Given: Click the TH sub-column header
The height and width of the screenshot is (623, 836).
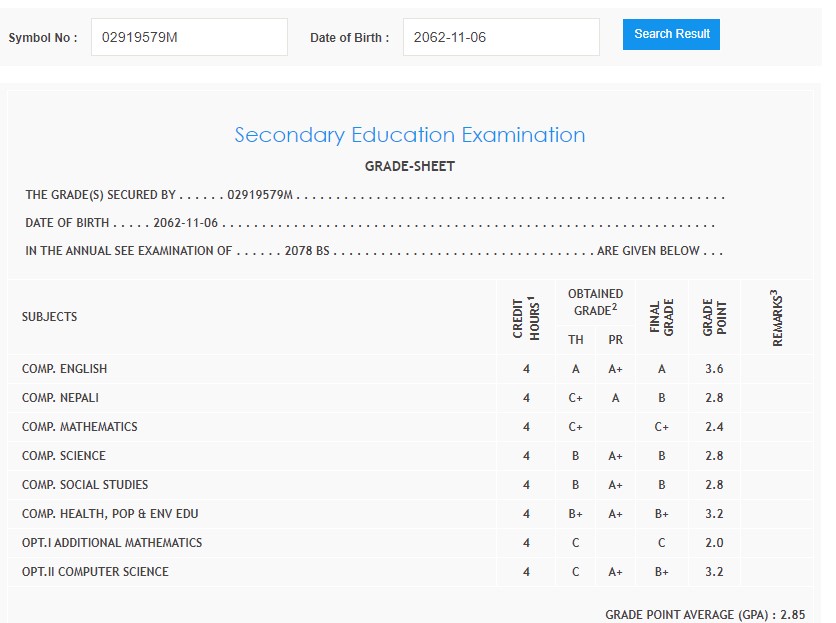Looking at the screenshot, I should 576,340.
